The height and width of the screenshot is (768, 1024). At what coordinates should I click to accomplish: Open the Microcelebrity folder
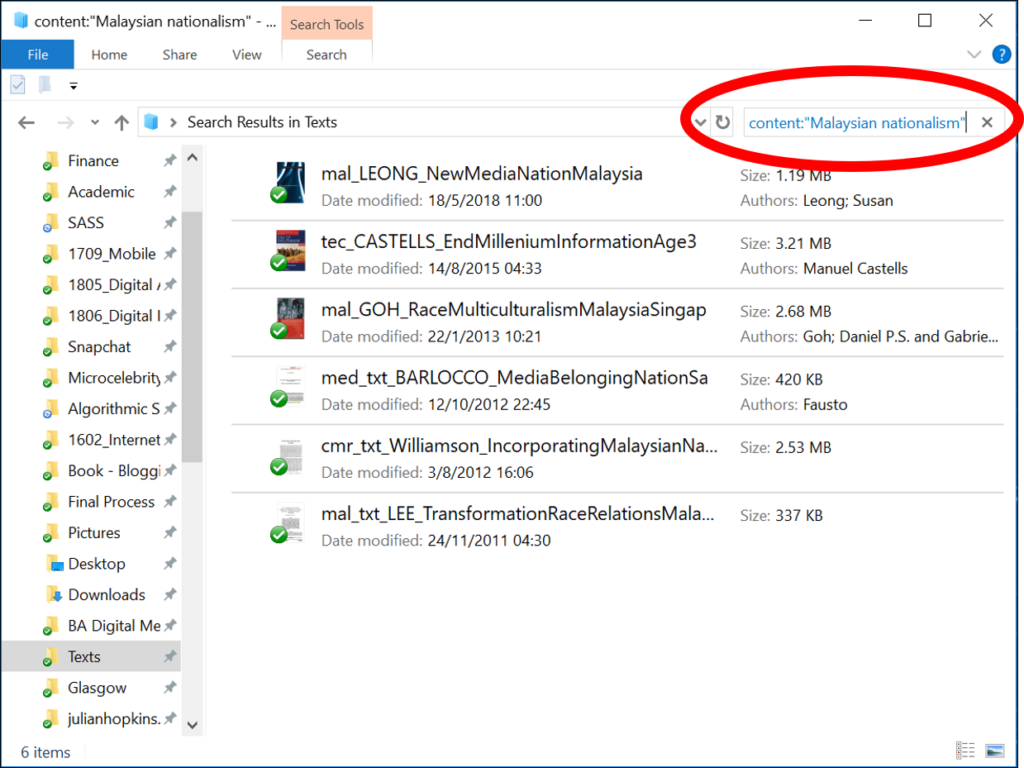[114, 377]
